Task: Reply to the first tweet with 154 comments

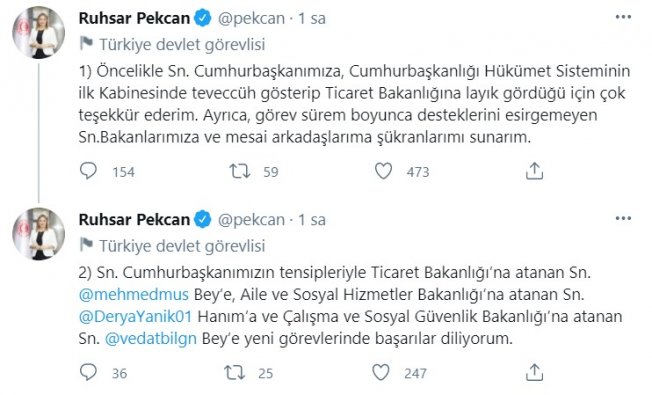Action: point(88,171)
